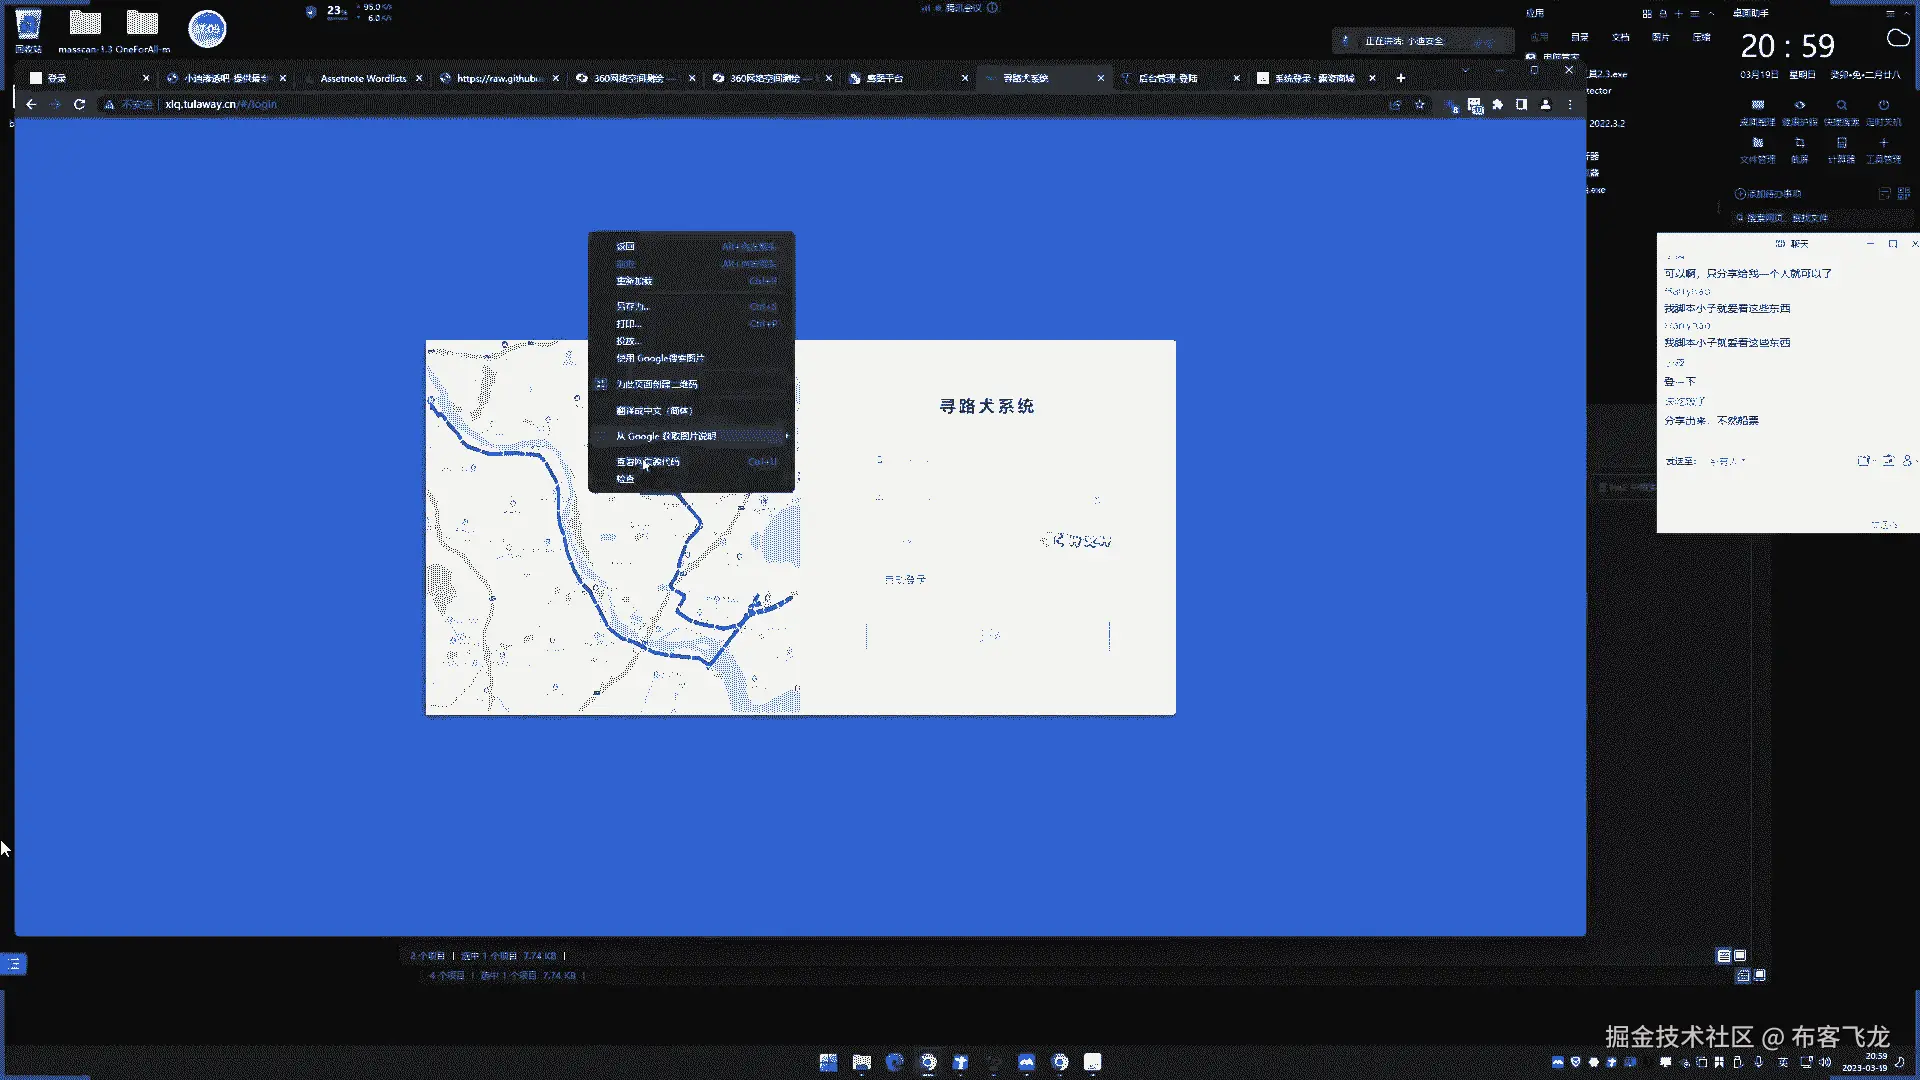The height and width of the screenshot is (1080, 1920).
Task: Switch to the Assetnote Wordlists tab
Action: coord(363,78)
